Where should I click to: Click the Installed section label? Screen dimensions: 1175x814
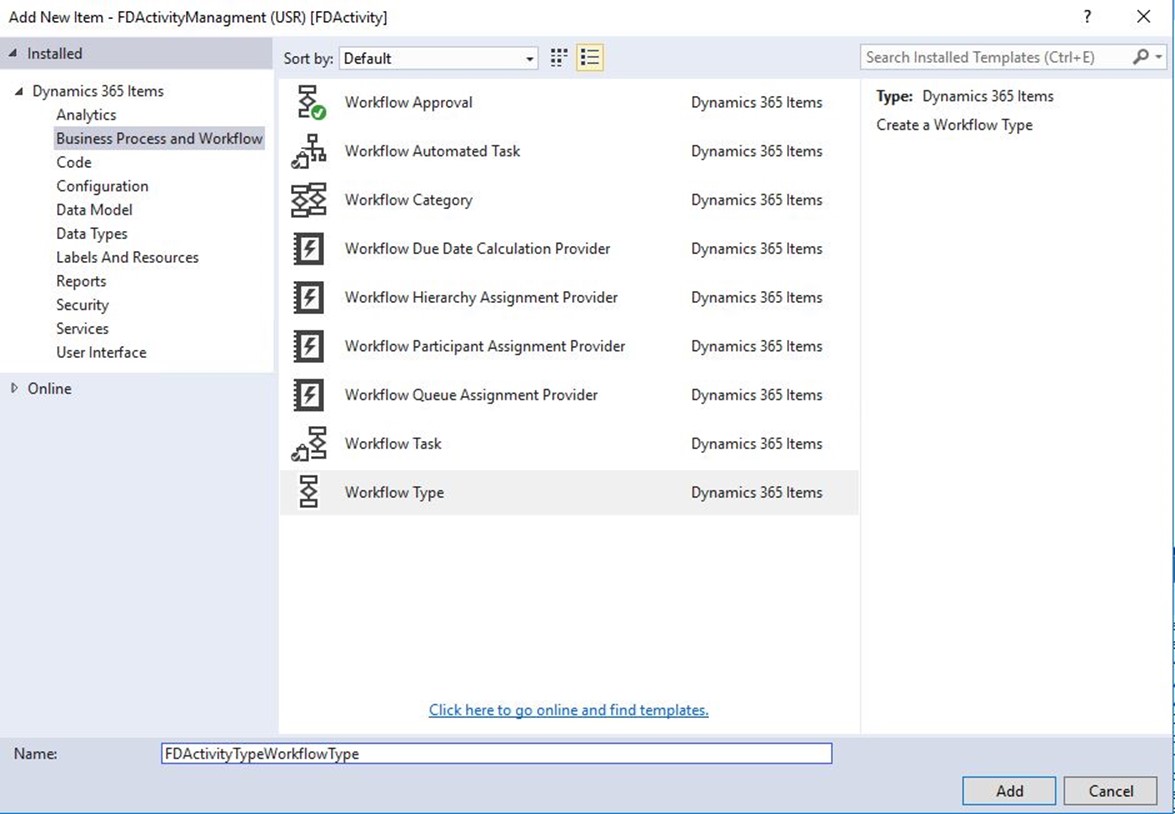(55, 53)
